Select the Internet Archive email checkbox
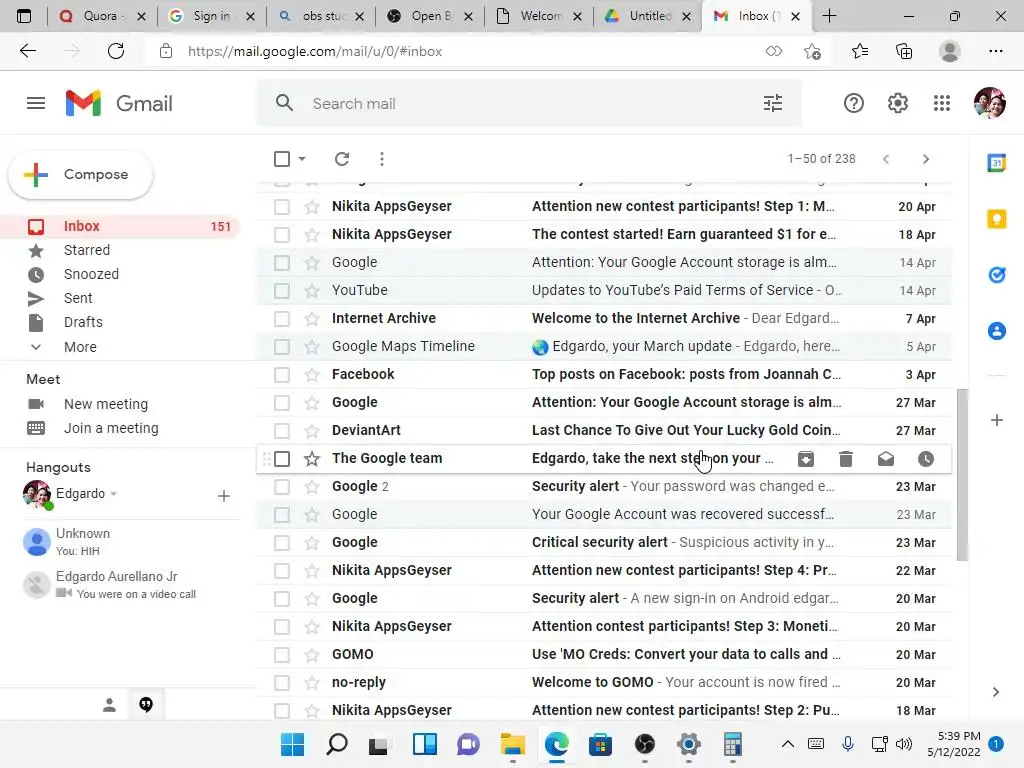The width and height of the screenshot is (1024, 768). click(282, 319)
